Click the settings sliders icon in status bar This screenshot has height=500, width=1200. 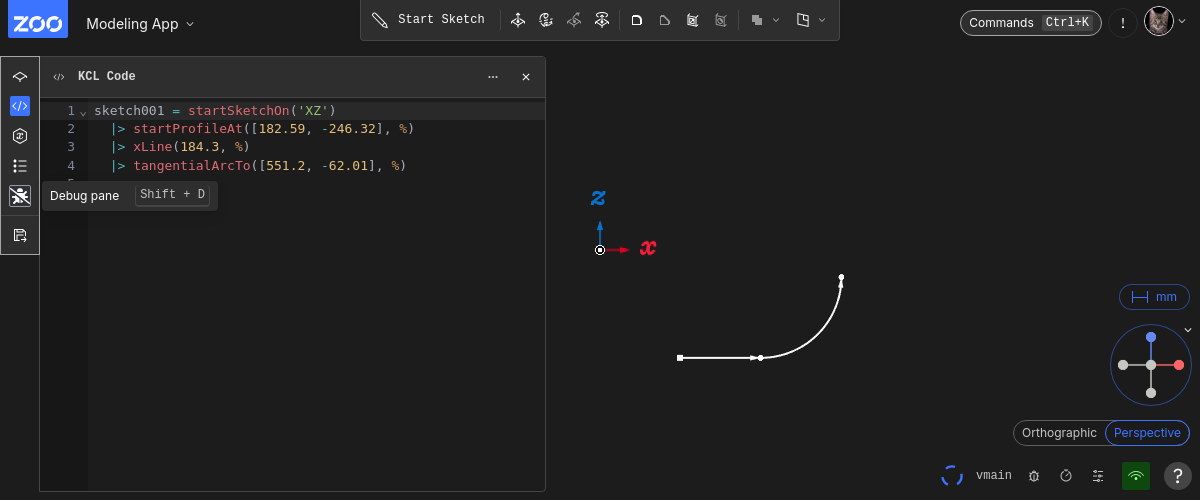click(x=1098, y=476)
